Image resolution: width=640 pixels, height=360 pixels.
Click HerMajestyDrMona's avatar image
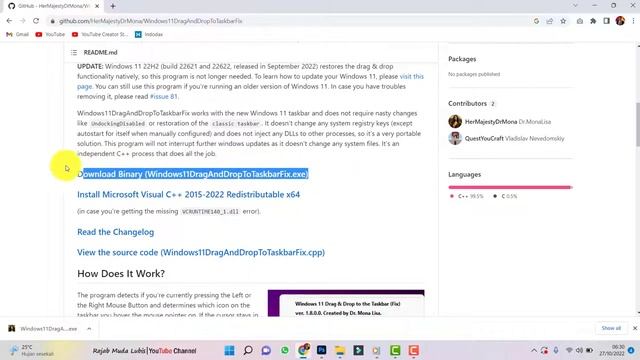(x=455, y=122)
